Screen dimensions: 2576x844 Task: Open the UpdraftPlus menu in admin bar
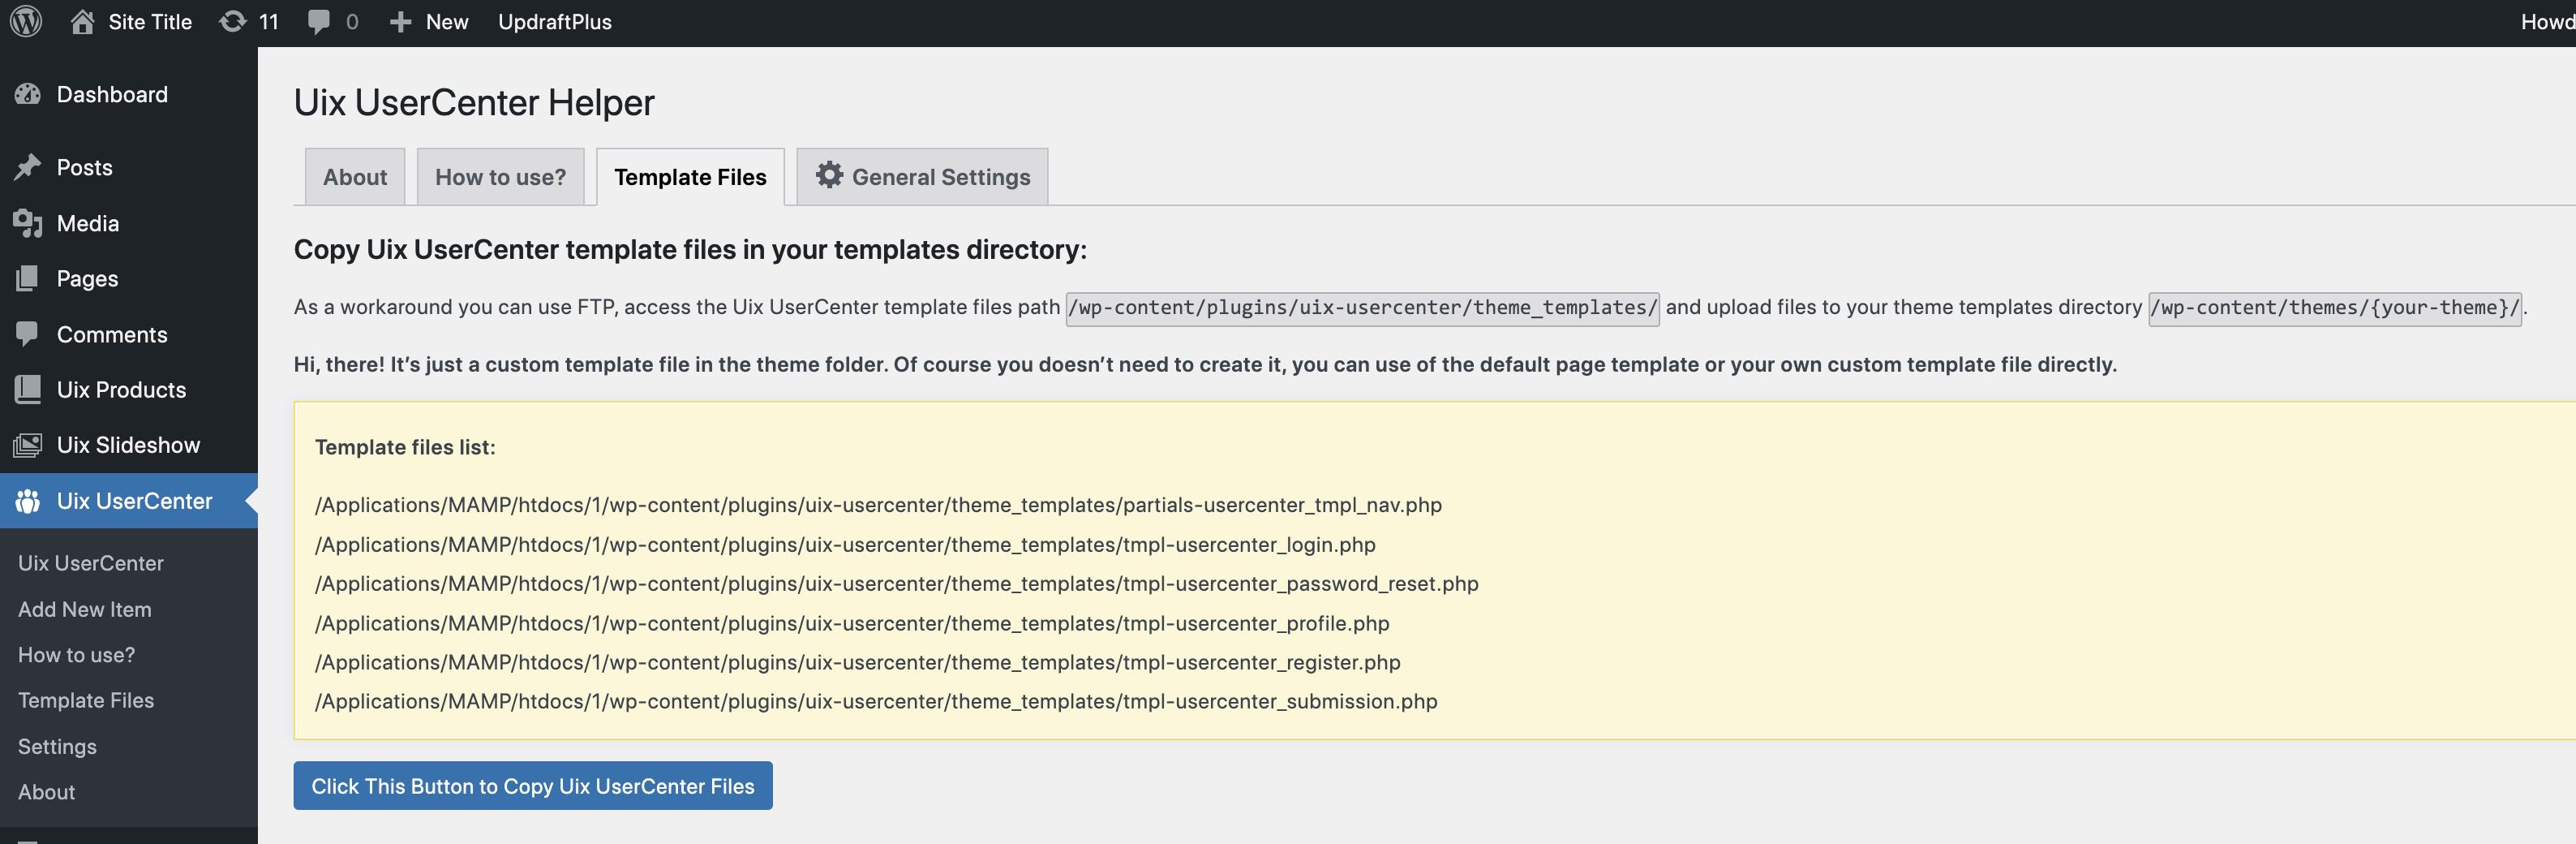[554, 21]
